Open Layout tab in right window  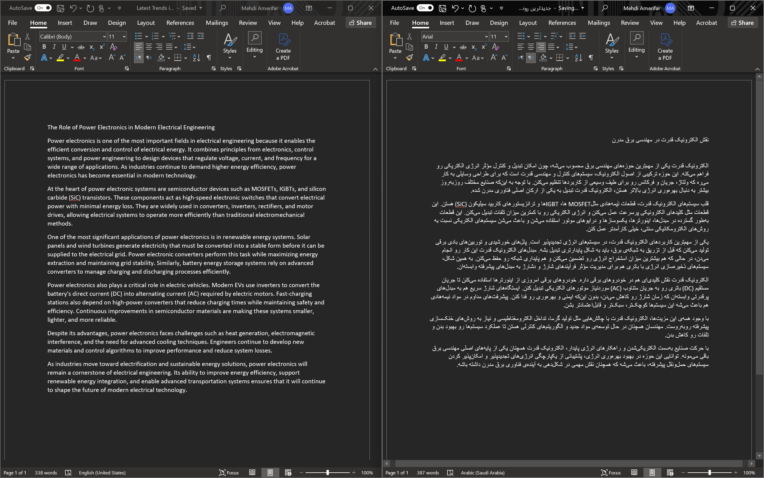point(528,23)
